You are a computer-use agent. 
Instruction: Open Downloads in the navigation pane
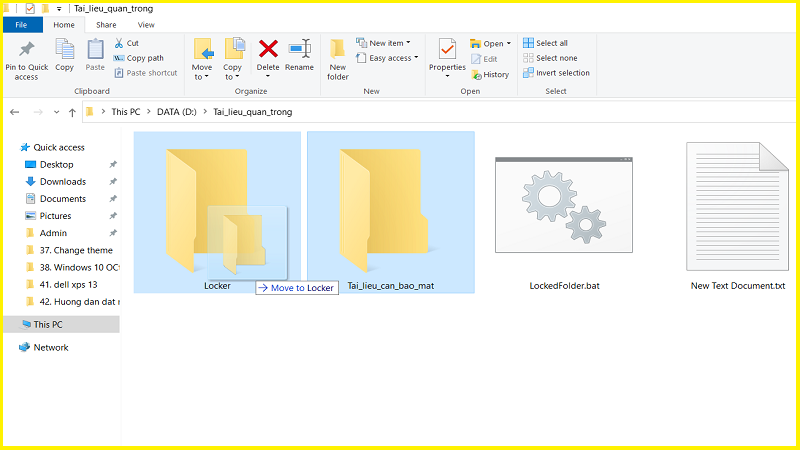(63, 182)
